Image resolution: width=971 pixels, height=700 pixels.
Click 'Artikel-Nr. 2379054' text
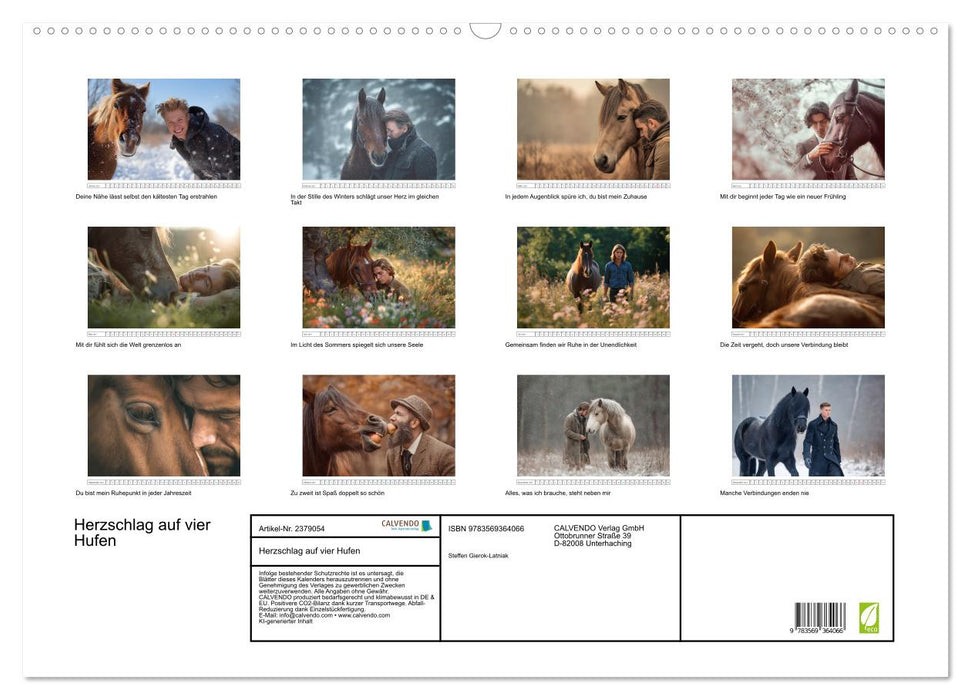(x=292, y=528)
